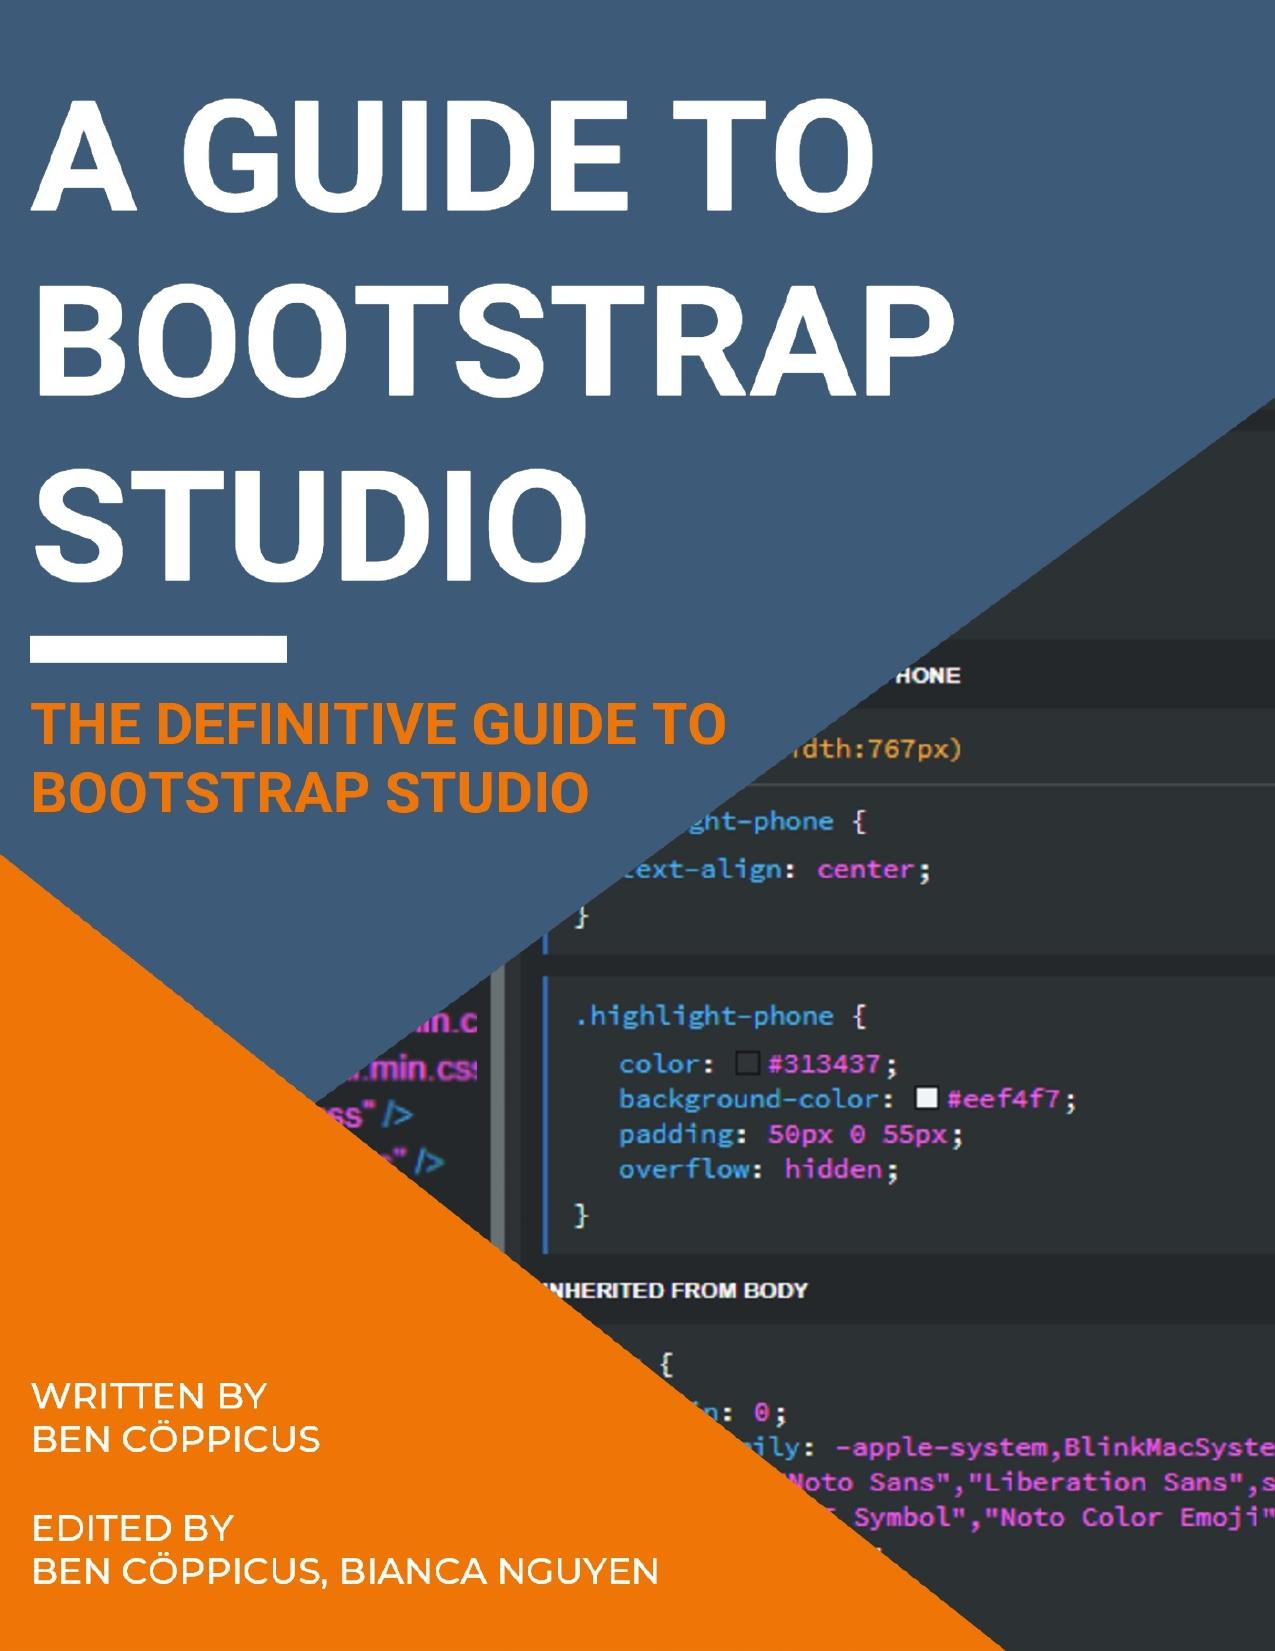Click the "INHERITED FROM BODY" header
The height and width of the screenshot is (1651, 1275).
(x=675, y=1290)
